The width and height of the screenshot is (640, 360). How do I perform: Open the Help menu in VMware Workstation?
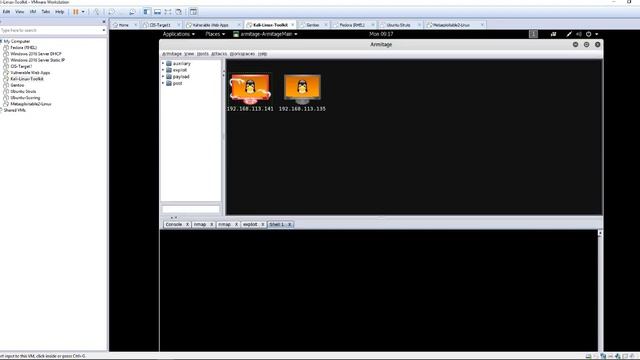coord(60,12)
